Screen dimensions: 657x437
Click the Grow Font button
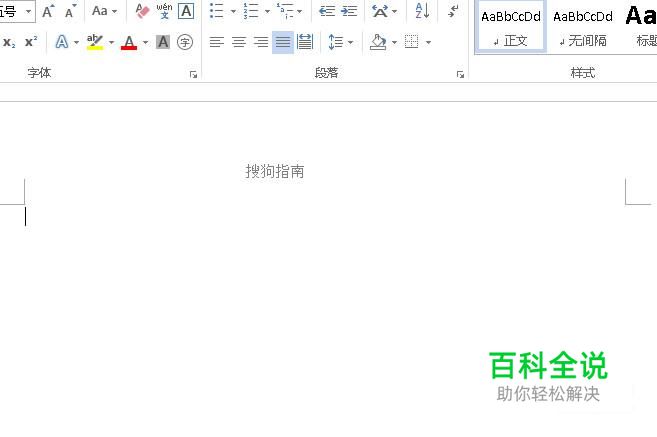(x=48, y=11)
